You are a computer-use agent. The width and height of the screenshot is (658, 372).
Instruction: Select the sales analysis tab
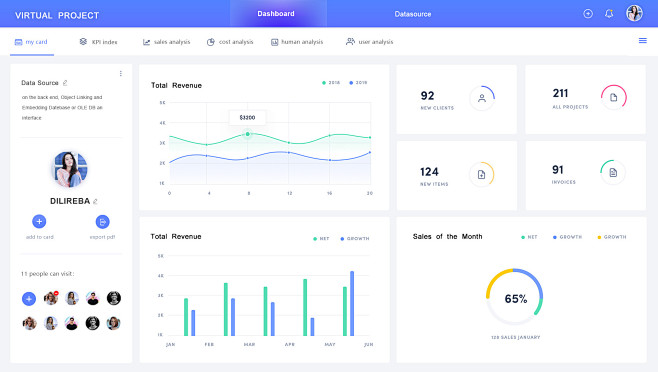tap(166, 42)
